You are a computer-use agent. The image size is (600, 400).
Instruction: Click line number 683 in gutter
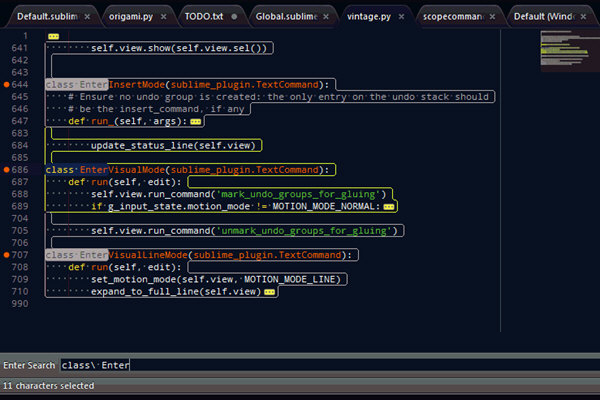[x=20, y=133]
